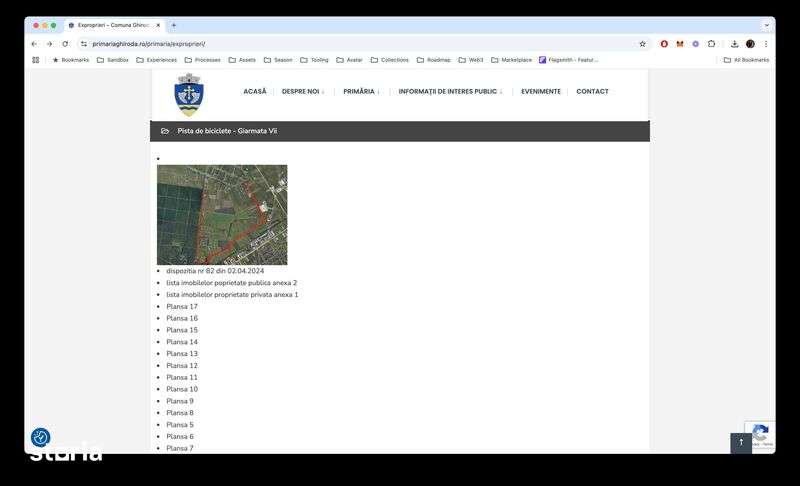Open the CONTACT menu item
This screenshot has height=486, width=800.
click(x=592, y=91)
